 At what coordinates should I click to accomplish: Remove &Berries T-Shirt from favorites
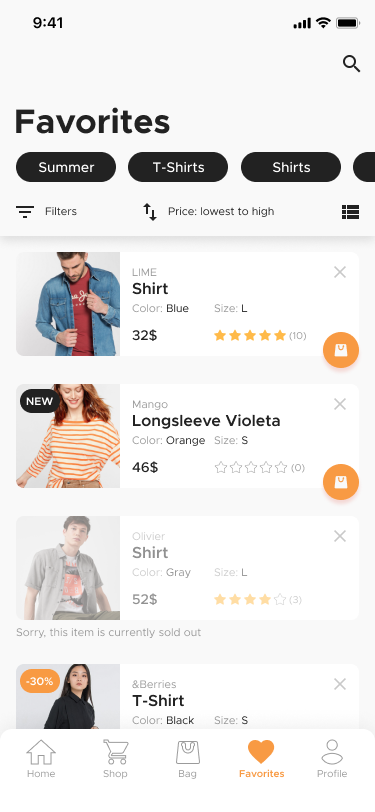tap(340, 684)
